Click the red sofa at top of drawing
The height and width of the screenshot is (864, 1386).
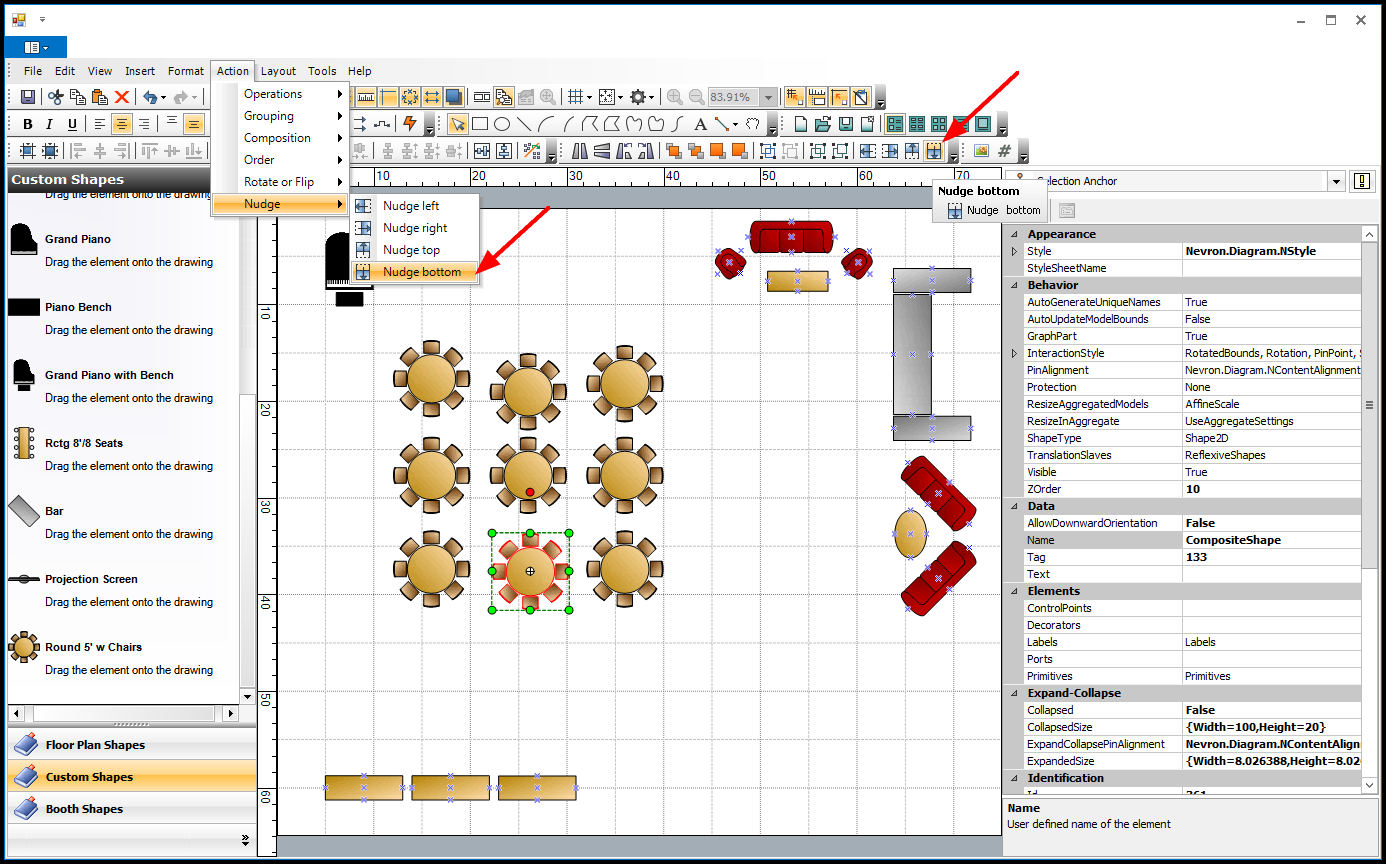point(792,237)
